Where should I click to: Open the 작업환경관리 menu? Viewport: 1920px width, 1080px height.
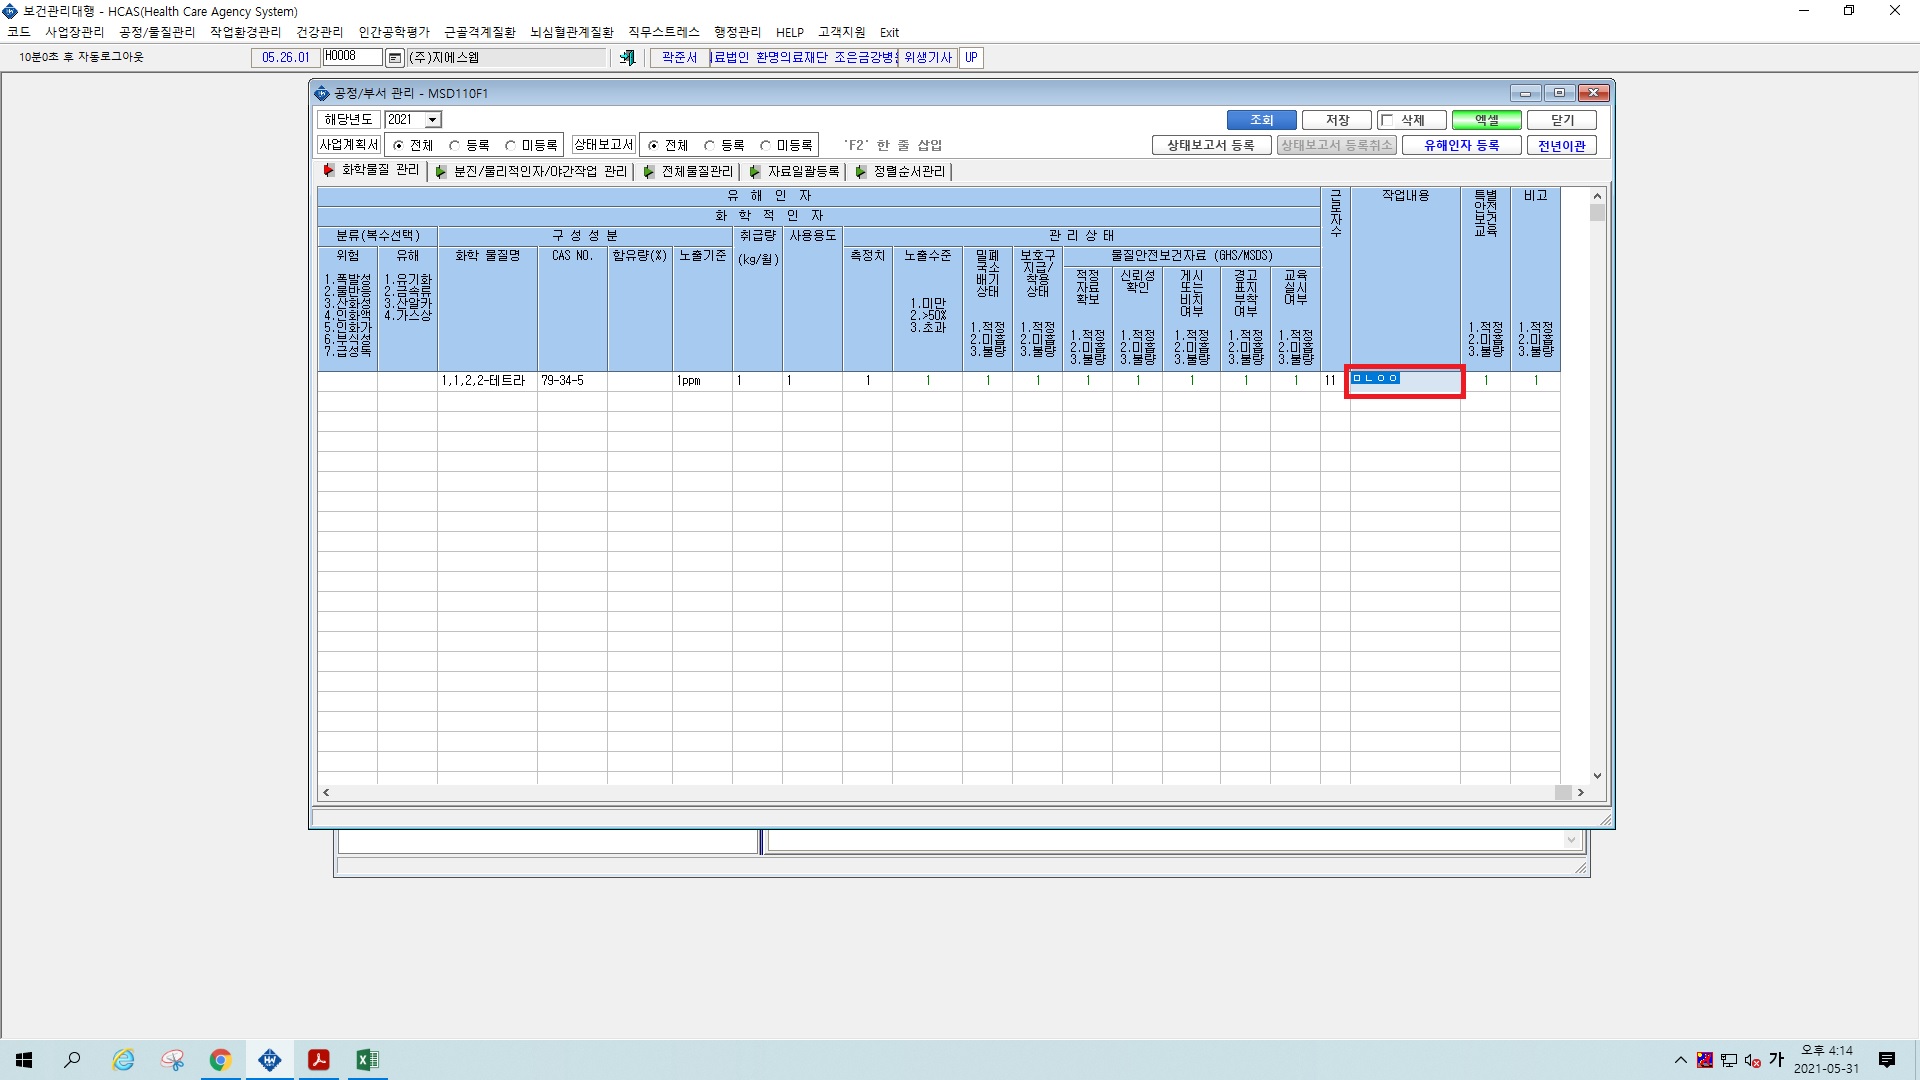(x=246, y=32)
